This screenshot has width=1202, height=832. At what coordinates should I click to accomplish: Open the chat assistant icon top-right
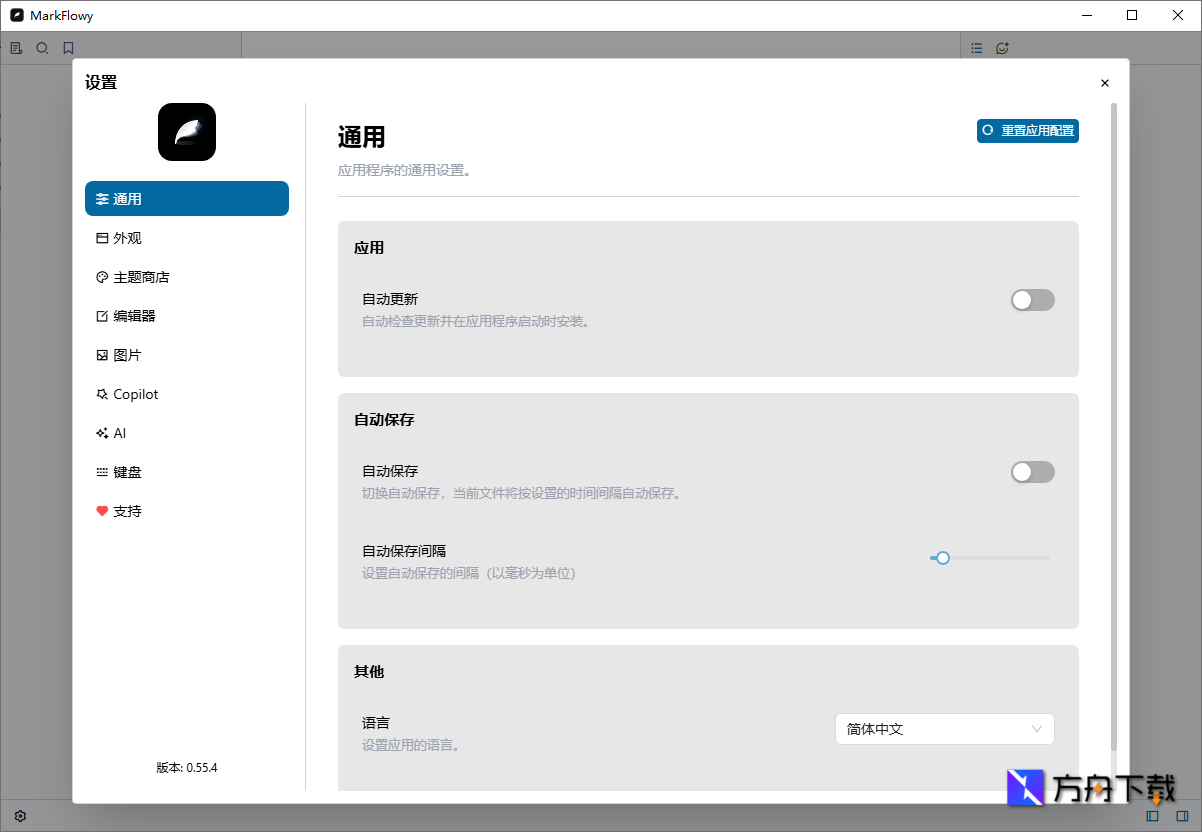click(1002, 47)
